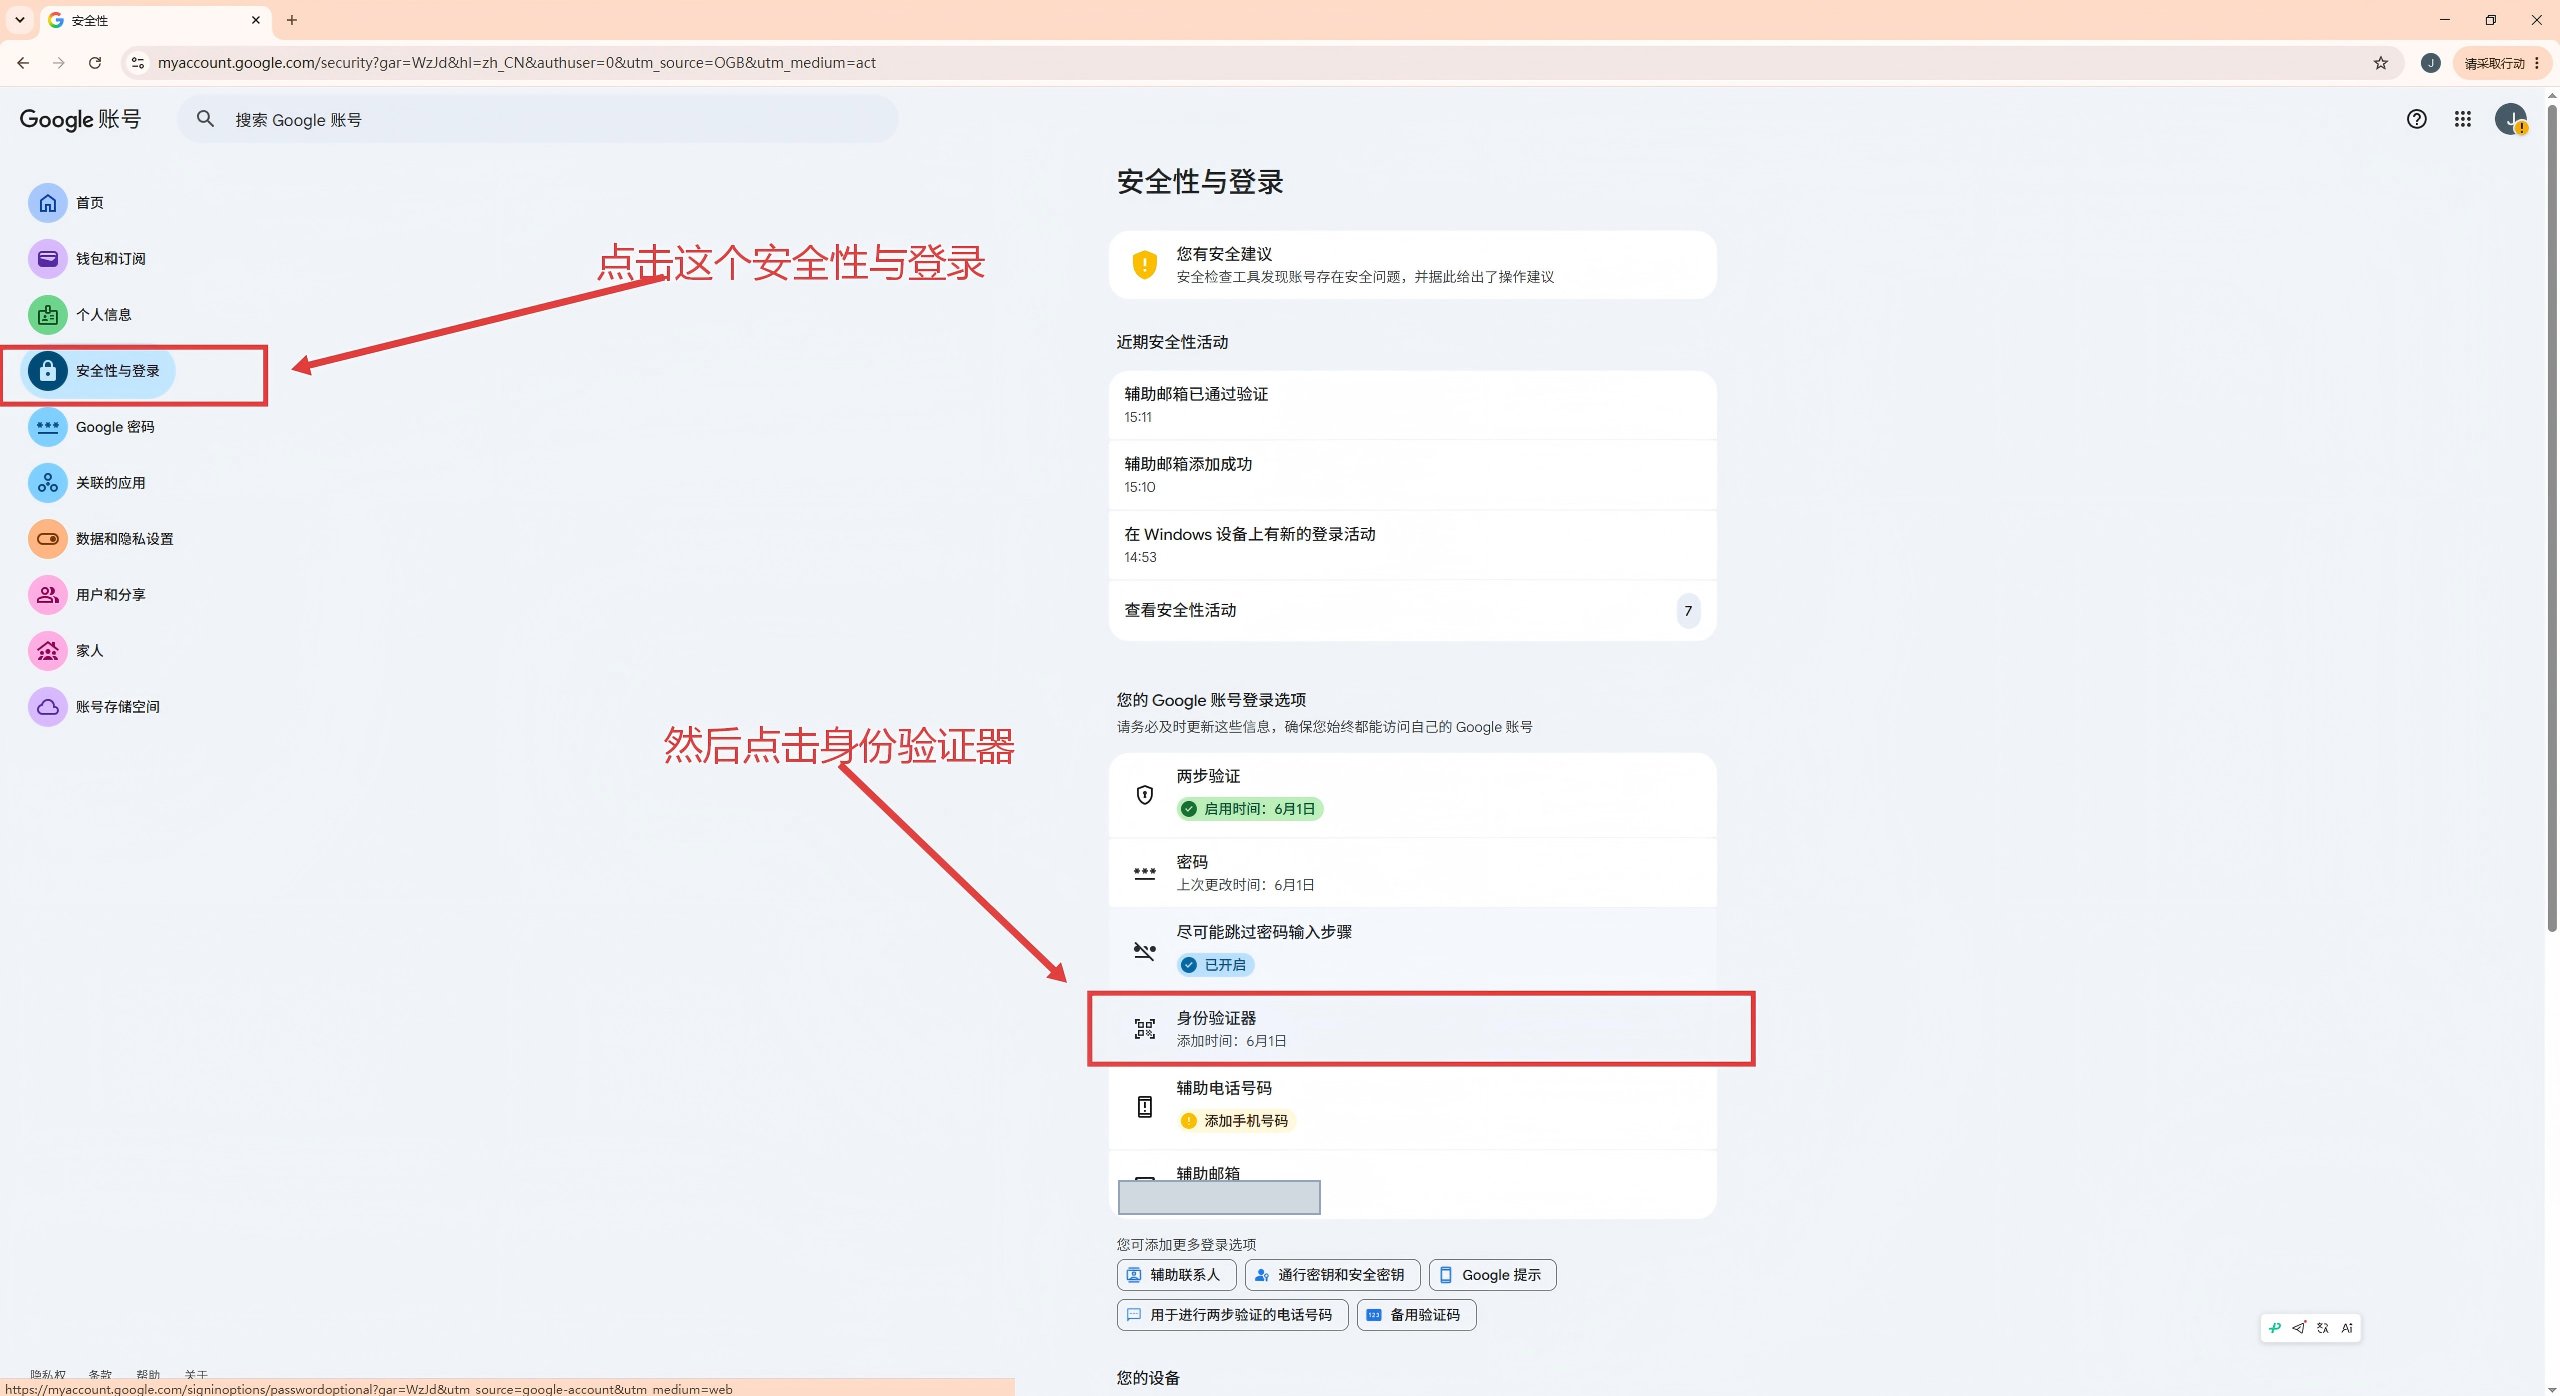2560x1396 pixels.
Task: Open 您有安全建议 card
Action: (1412, 265)
